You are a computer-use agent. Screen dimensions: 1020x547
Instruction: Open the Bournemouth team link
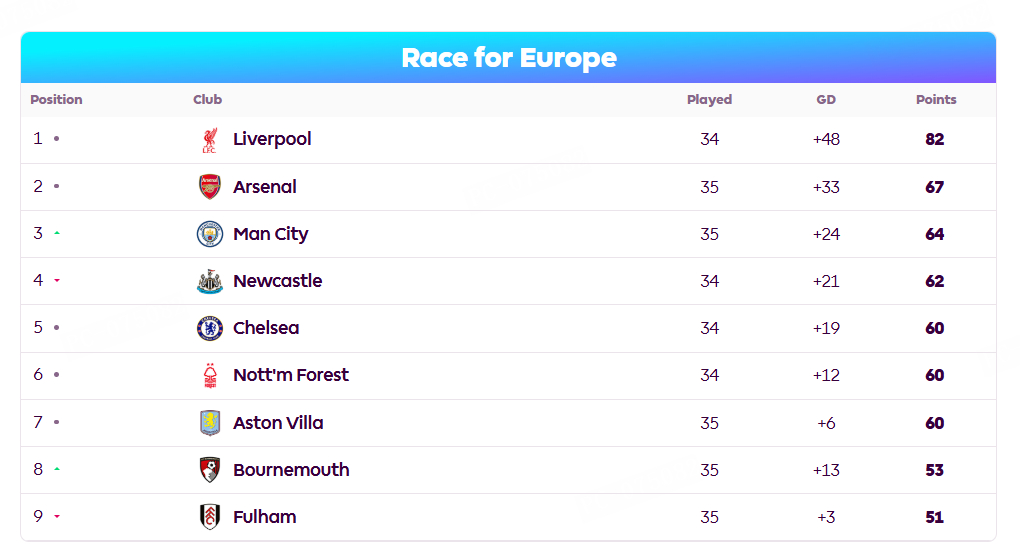[291, 470]
